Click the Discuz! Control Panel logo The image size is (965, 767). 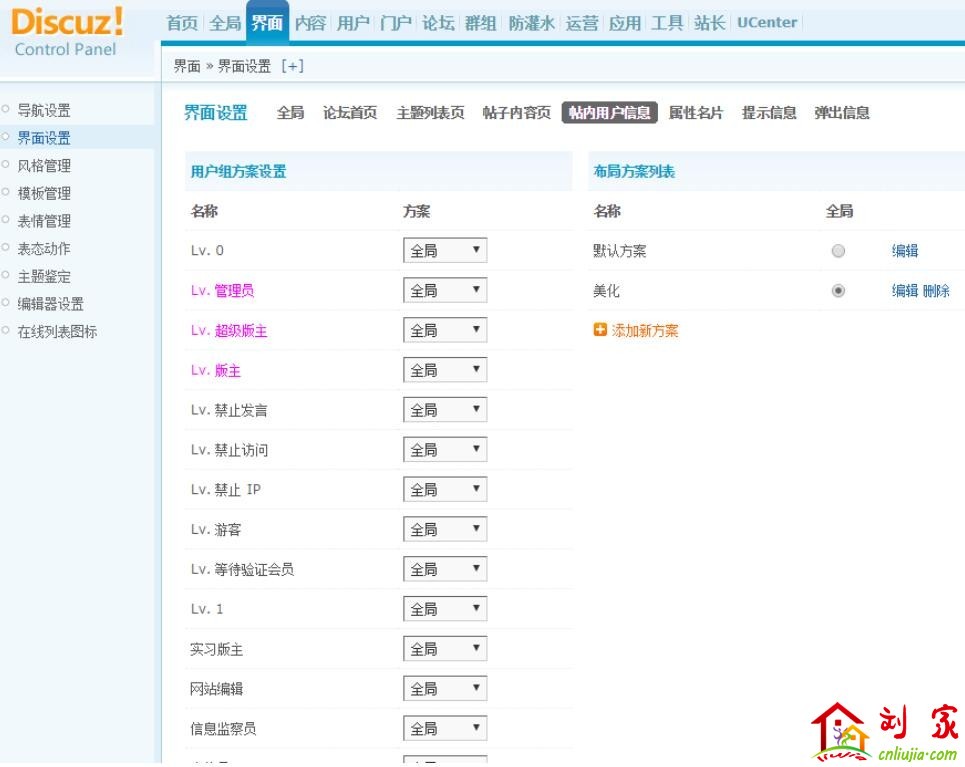click(x=68, y=32)
